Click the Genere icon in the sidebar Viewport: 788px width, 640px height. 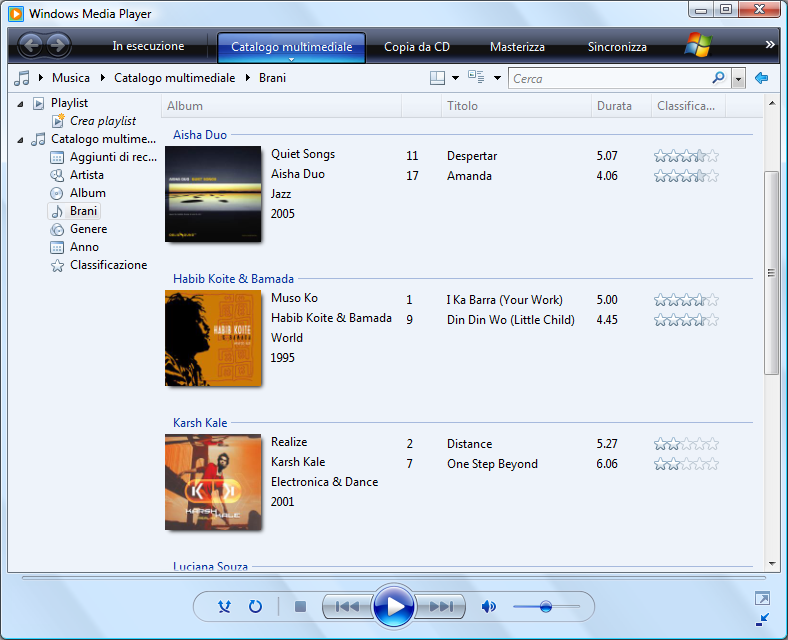[57, 230]
